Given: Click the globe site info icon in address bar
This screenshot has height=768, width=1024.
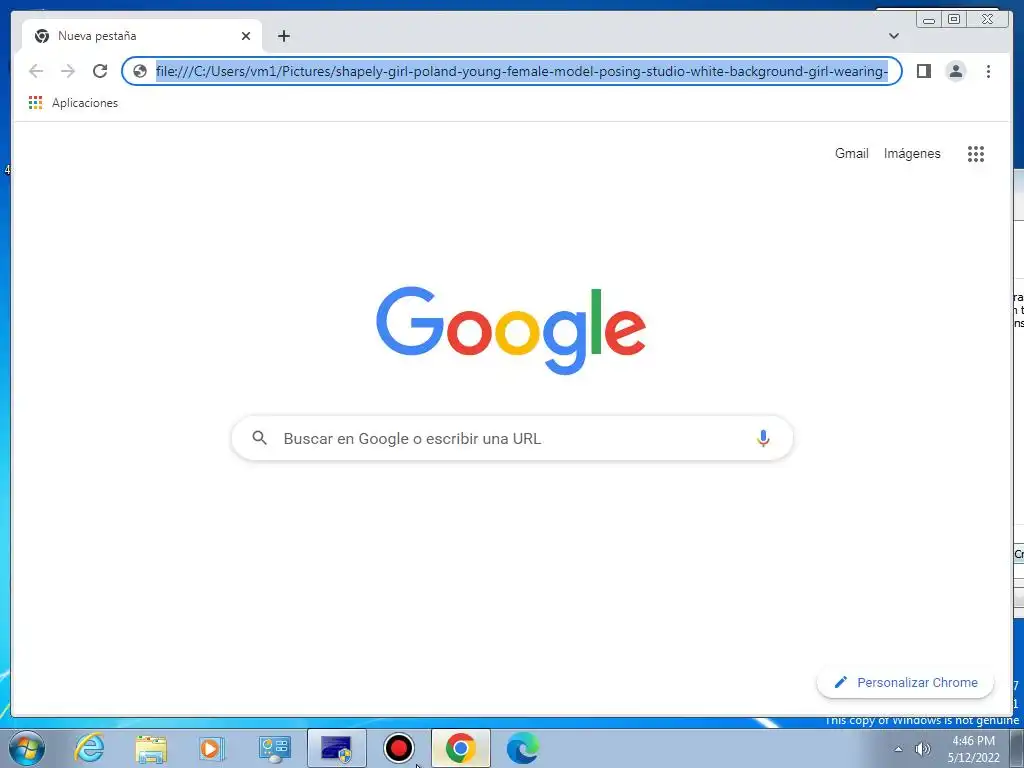Looking at the screenshot, I should (x=140, y=71).
